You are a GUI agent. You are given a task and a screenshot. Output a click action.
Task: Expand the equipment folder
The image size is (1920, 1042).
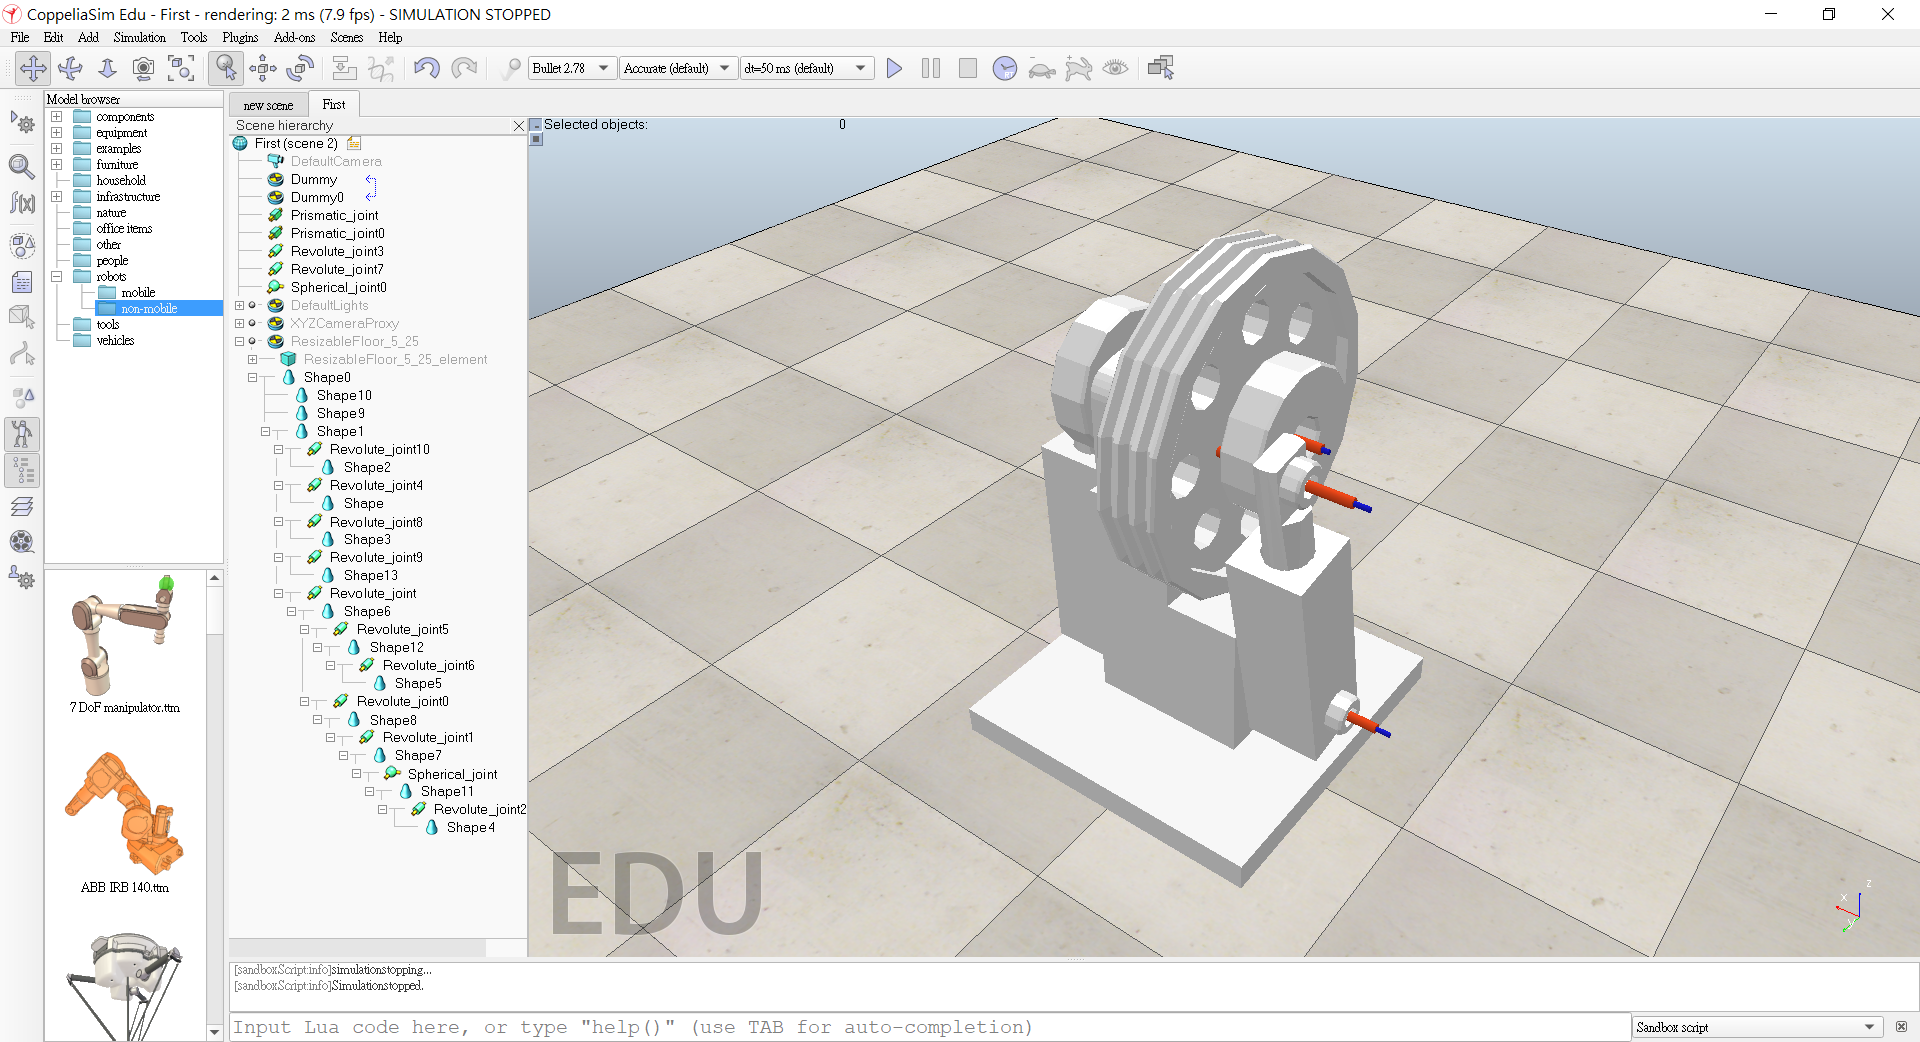point(57,133)
